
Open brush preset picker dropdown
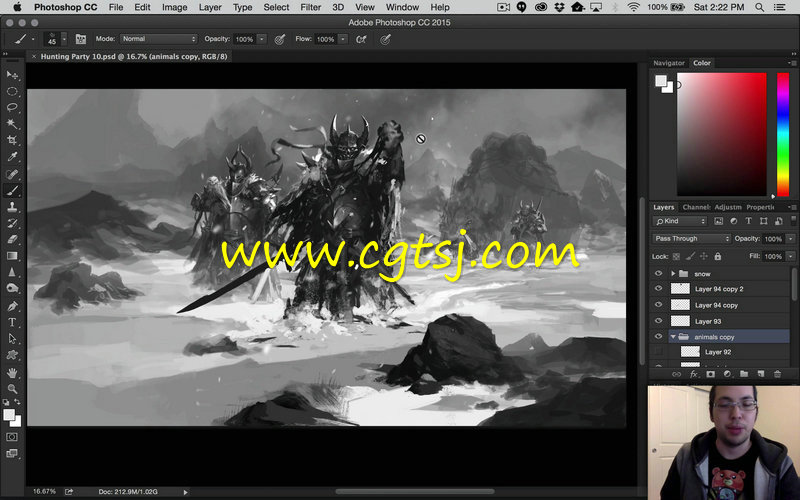64,39
